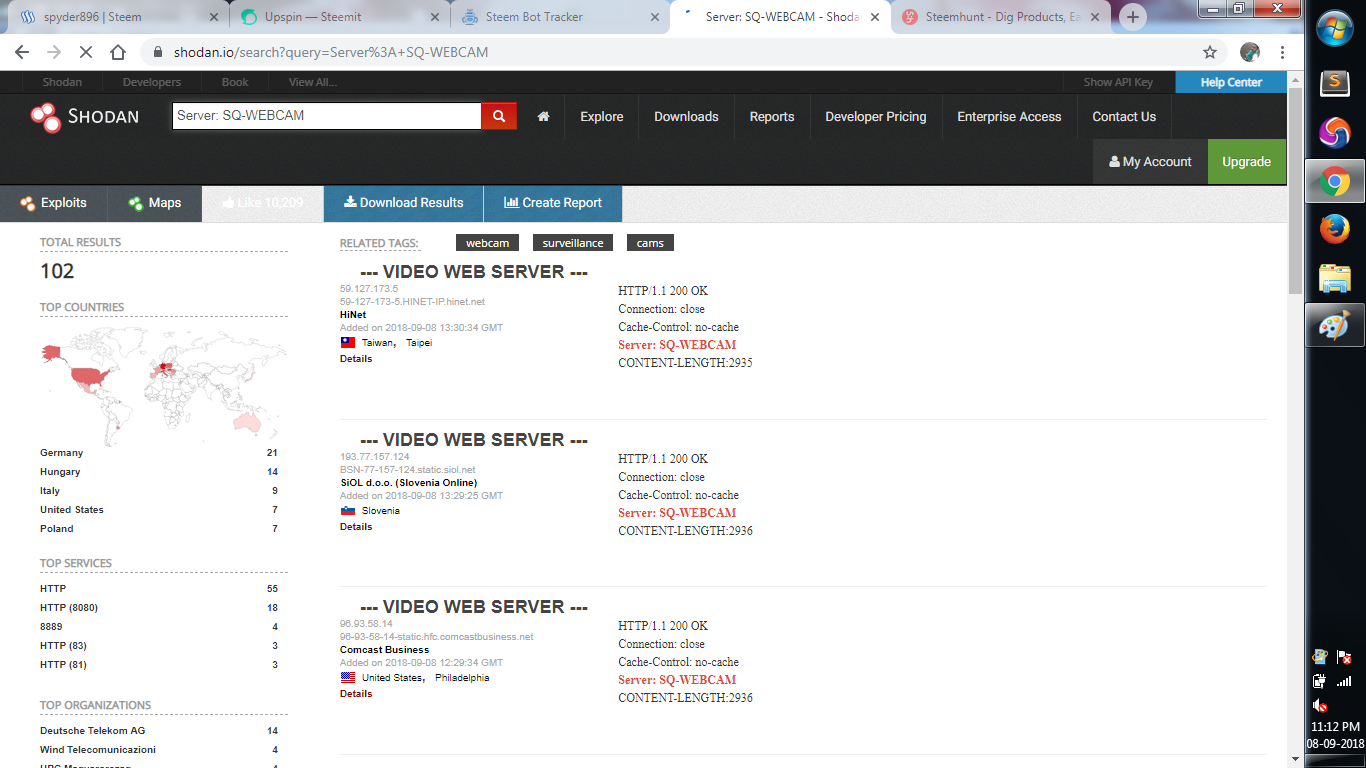Click Book link in top bar
Viewport: 1366px width, 768px height.
tap(235, 82)
